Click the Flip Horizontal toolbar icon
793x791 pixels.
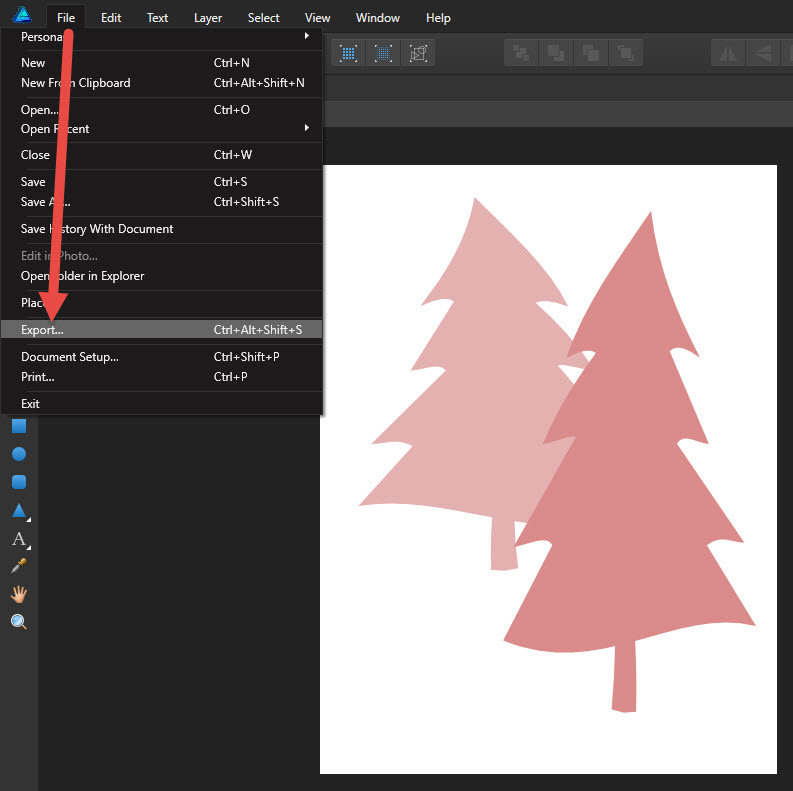(x=728, y=53)
